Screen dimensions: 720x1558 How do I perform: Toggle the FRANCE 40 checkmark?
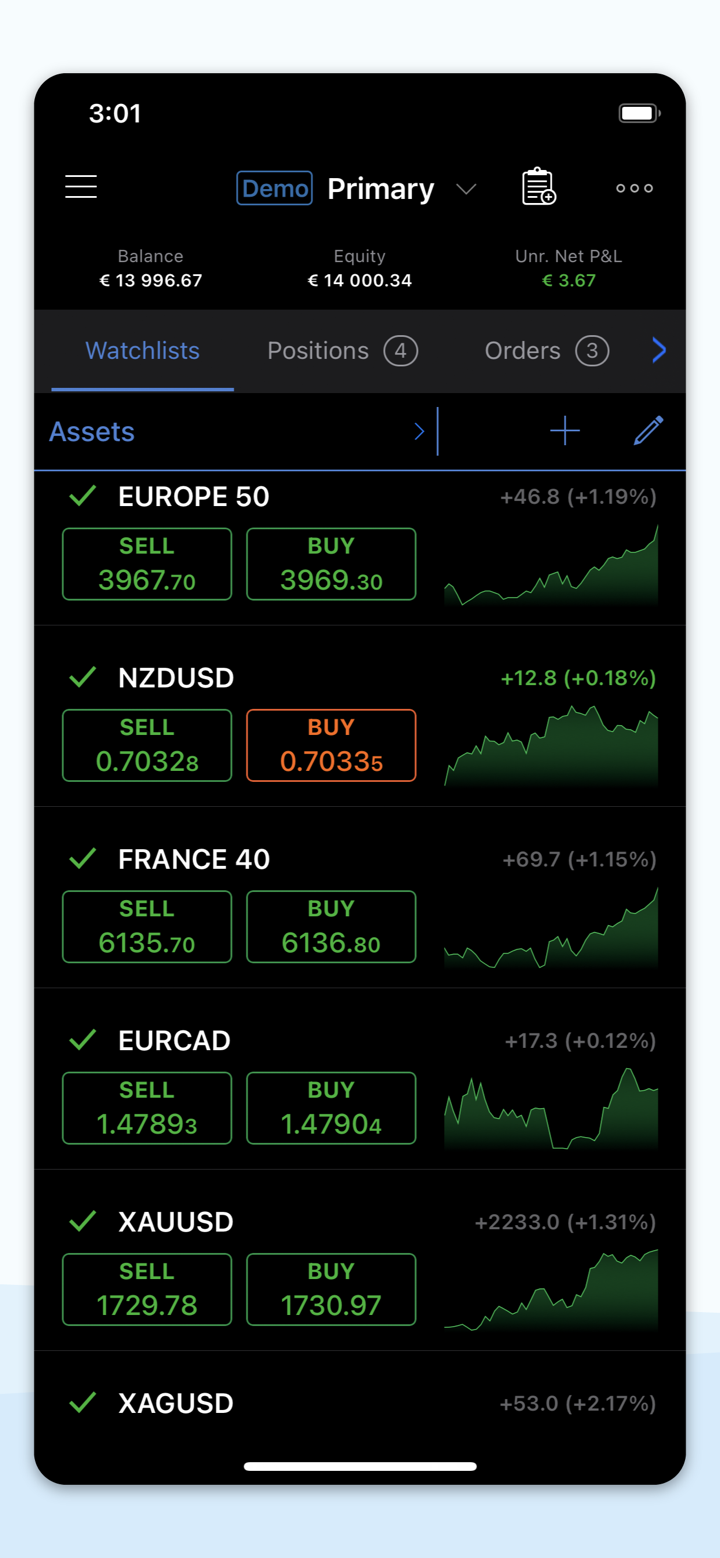click(x=83, y=859)
